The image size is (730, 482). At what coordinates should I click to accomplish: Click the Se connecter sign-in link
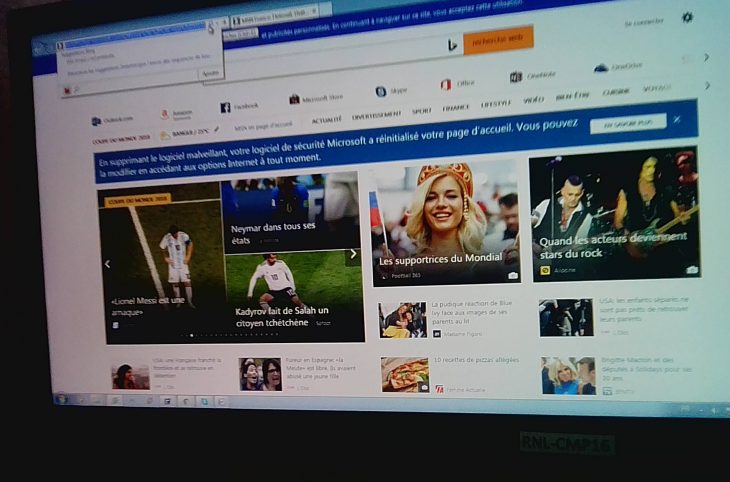pyautogui.click(x=641, y=22)
